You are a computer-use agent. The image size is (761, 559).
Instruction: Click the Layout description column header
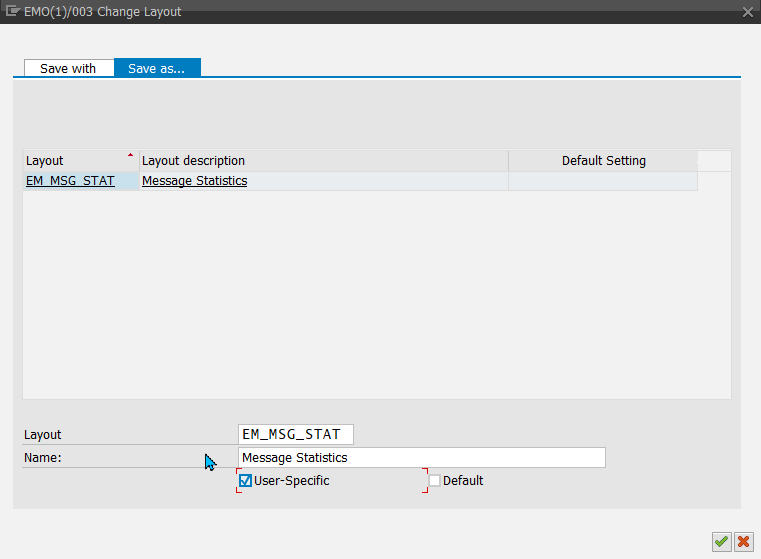pyautogui.click(x=324, y=161)
